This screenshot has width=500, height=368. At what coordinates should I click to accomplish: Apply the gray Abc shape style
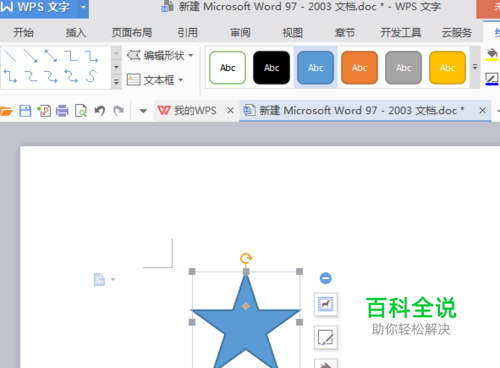click(404, 68)
